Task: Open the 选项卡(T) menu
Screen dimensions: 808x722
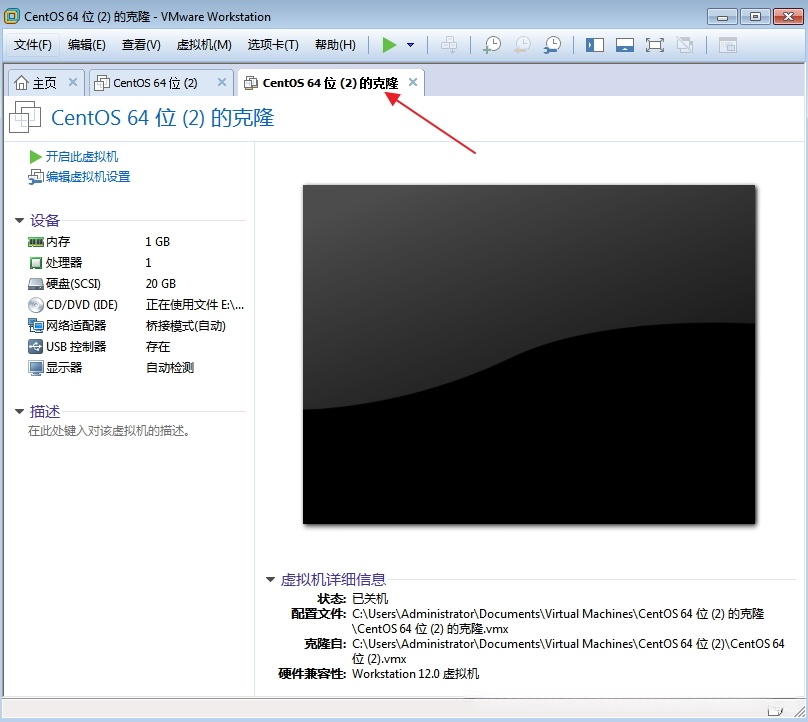Action: pos(273,45)
